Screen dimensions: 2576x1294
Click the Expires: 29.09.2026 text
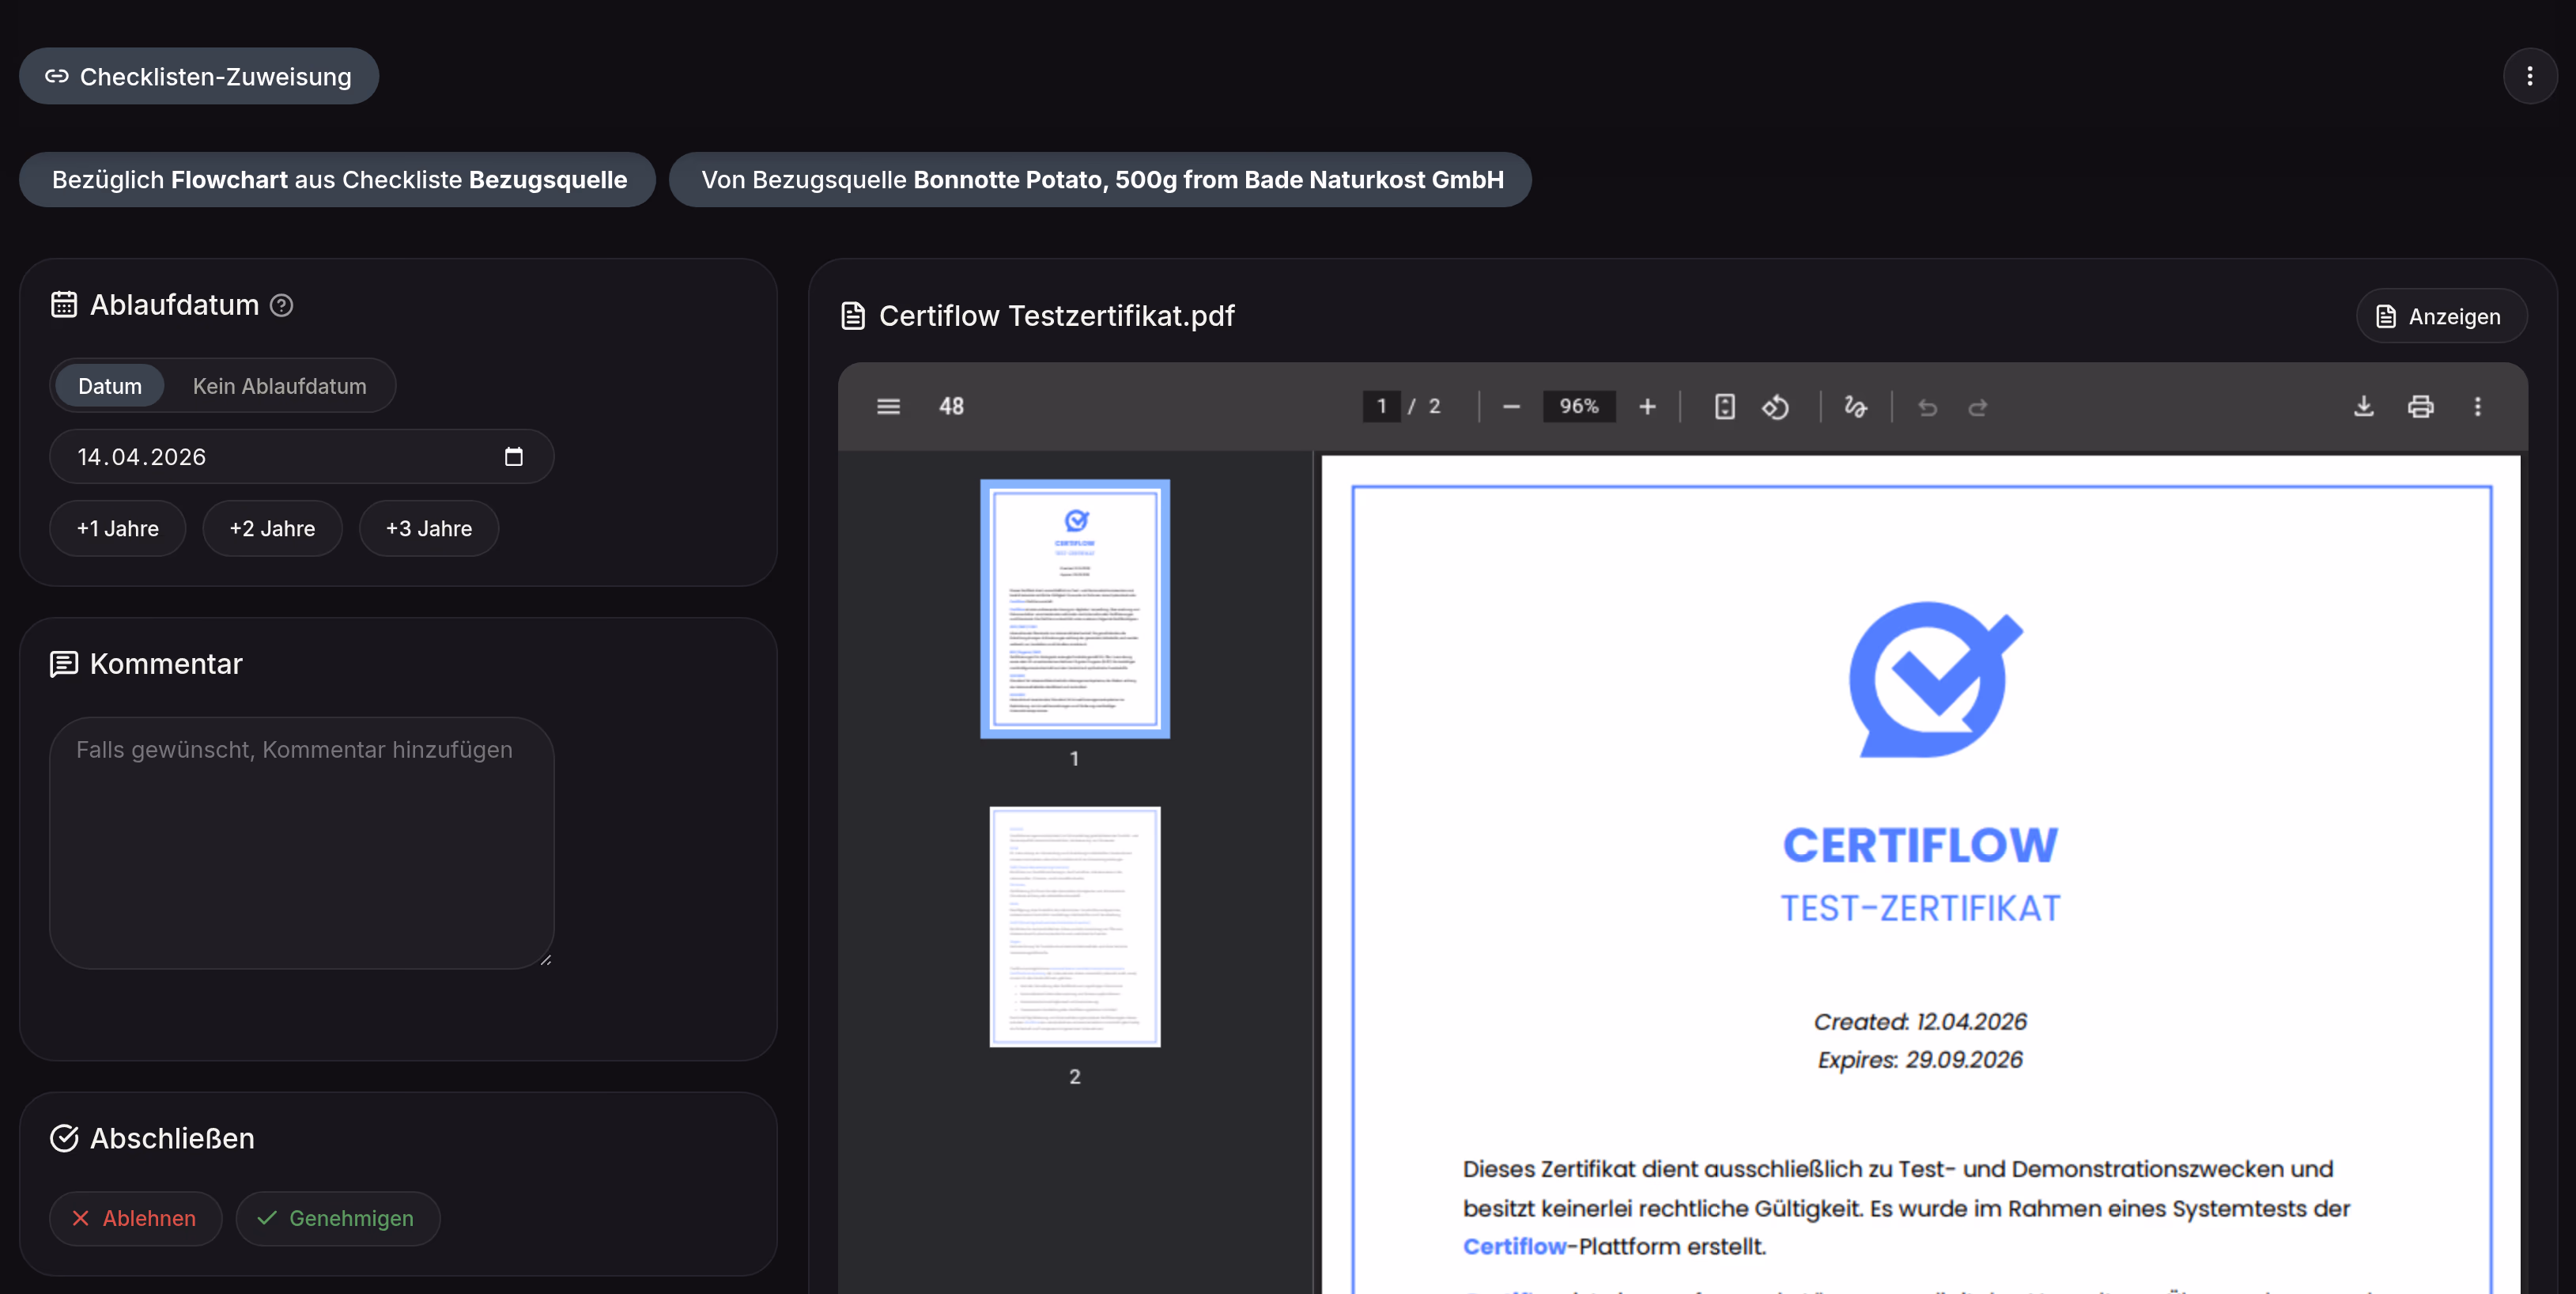tap(1920, 1059)
